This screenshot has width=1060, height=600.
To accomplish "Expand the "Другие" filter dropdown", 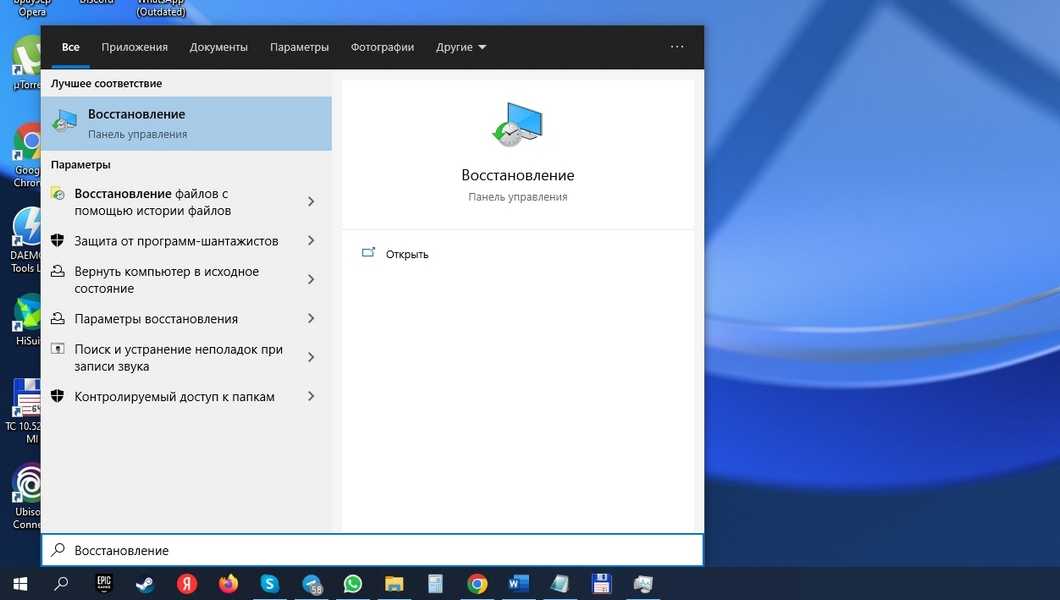I will pyautogui.click(x=461, y=47).
